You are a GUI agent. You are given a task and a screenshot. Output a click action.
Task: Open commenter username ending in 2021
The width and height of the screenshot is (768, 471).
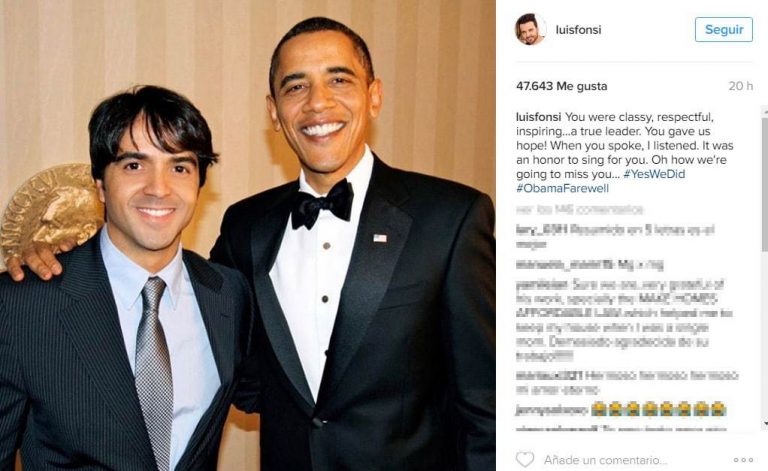click(549, 376)
